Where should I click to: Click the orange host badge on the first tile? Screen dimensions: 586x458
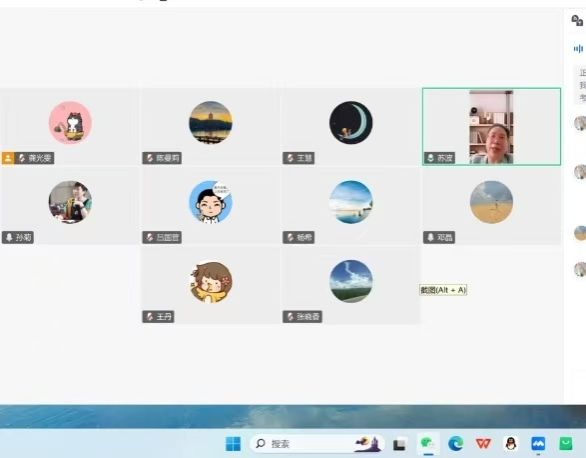tap(8, 158)
